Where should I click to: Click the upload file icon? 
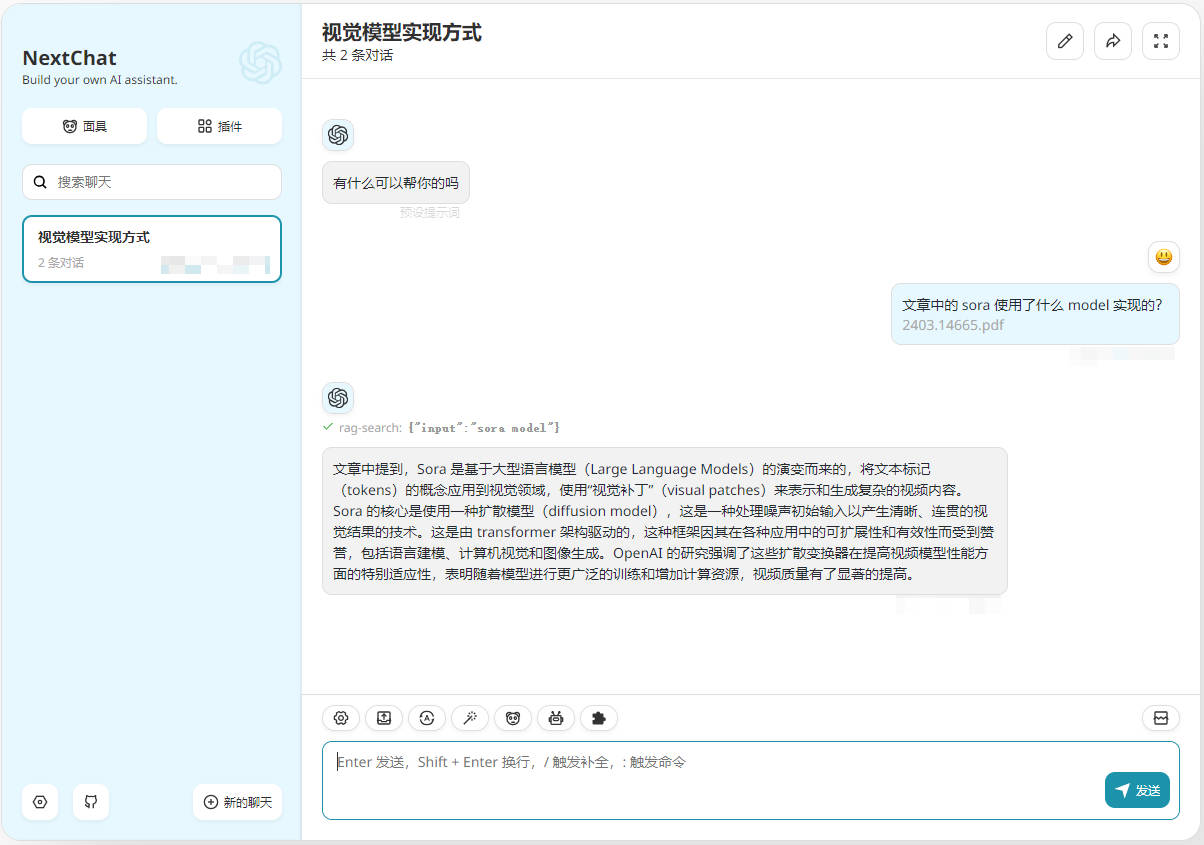[384, 718]
